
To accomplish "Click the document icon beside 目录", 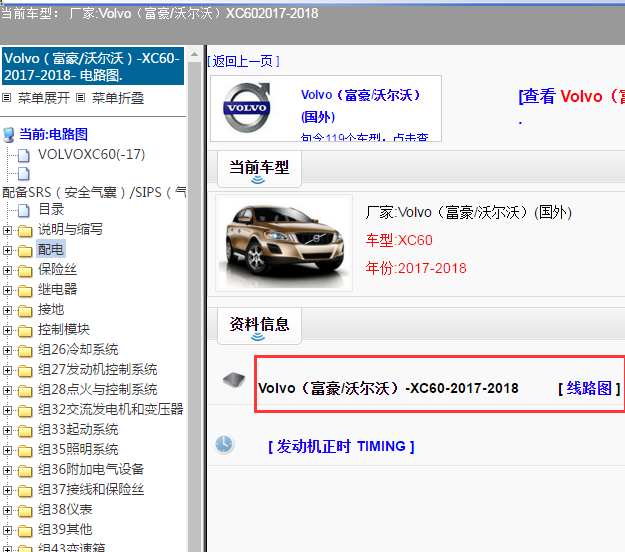I will click(24, 210).
